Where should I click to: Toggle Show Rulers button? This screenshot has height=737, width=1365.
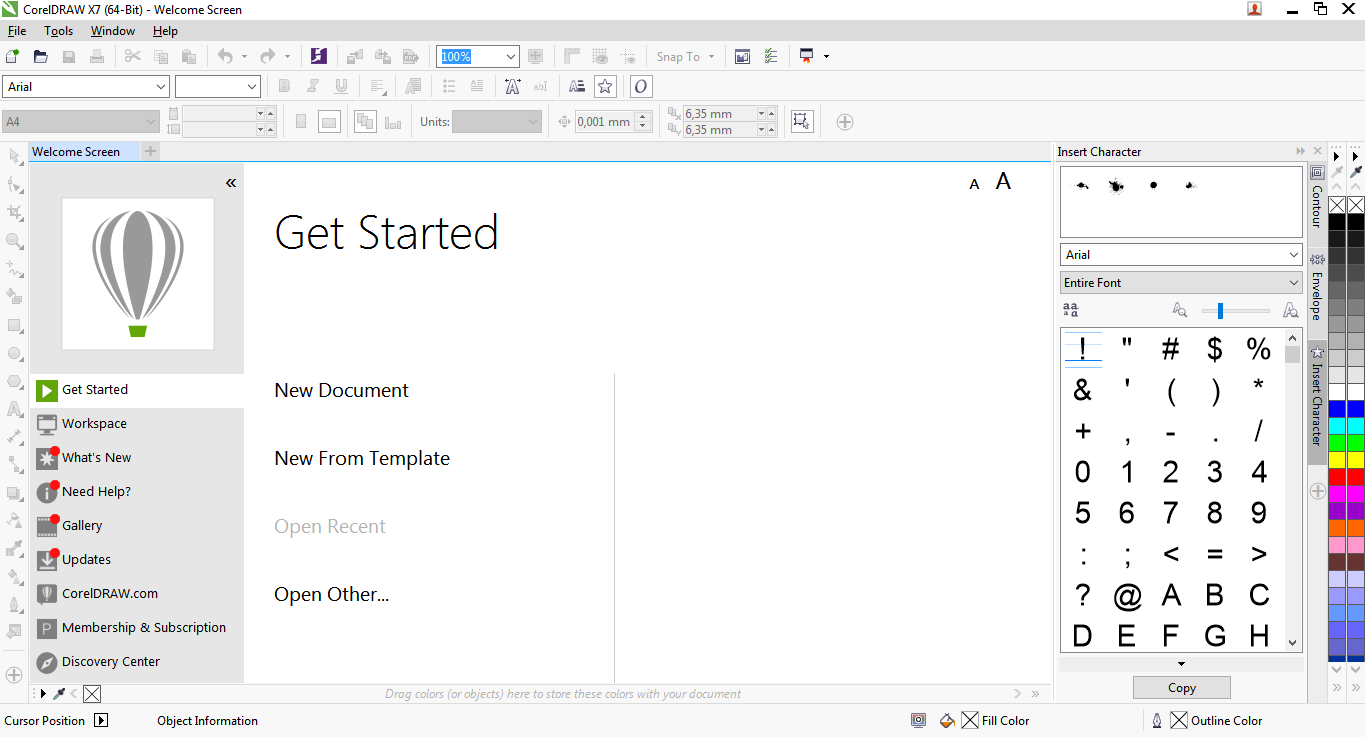572,56
